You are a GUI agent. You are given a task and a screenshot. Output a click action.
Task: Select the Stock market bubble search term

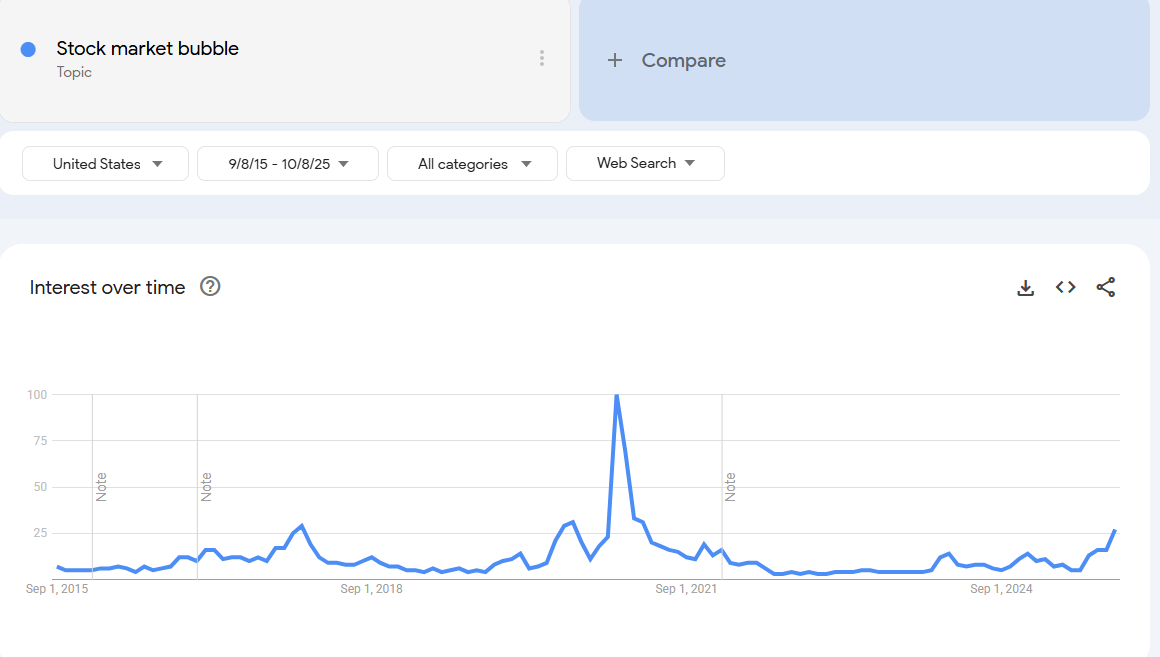tap(148, 49)
